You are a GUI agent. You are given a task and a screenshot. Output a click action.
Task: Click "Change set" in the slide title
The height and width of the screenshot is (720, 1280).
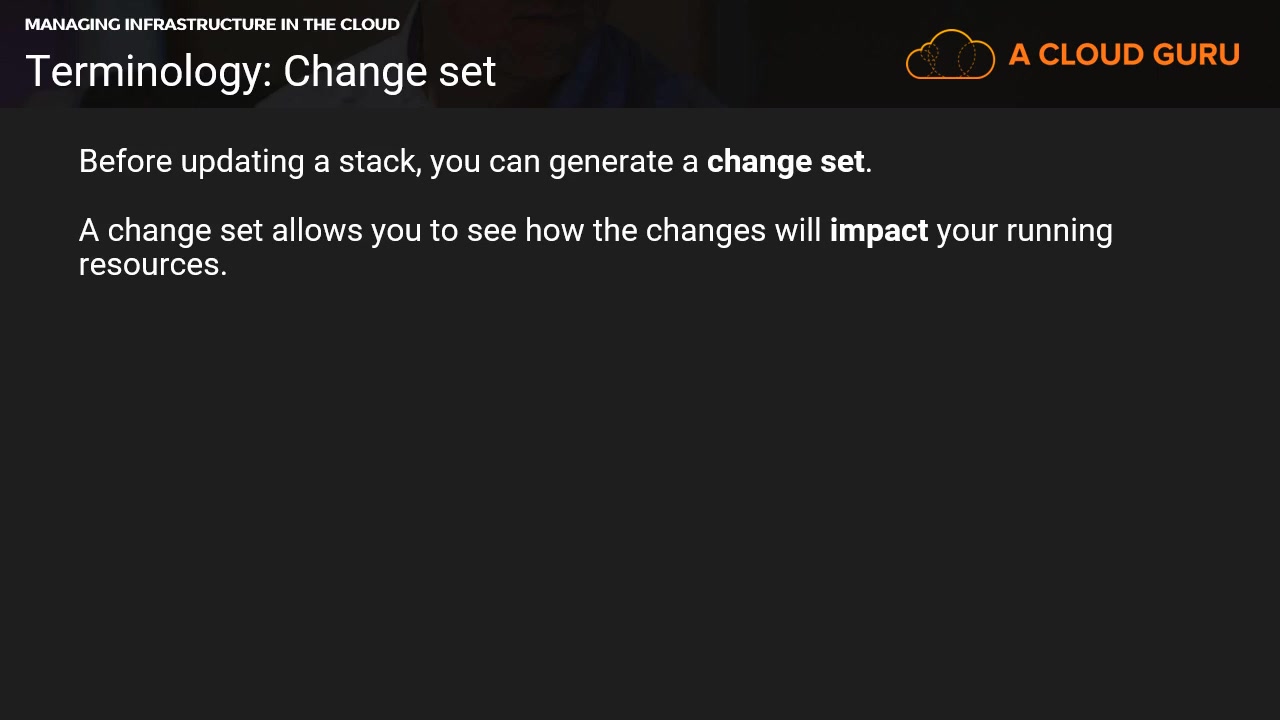tap(390, 72)
